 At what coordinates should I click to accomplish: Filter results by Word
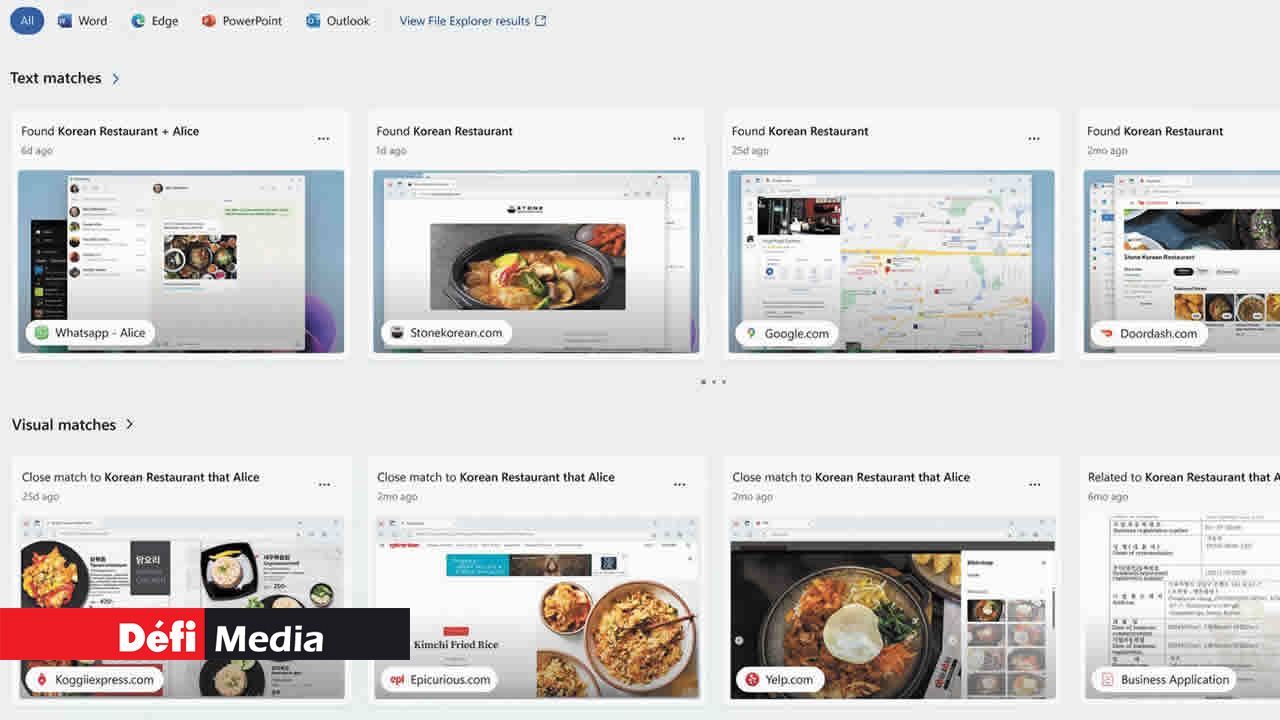(x=82, y=21)
